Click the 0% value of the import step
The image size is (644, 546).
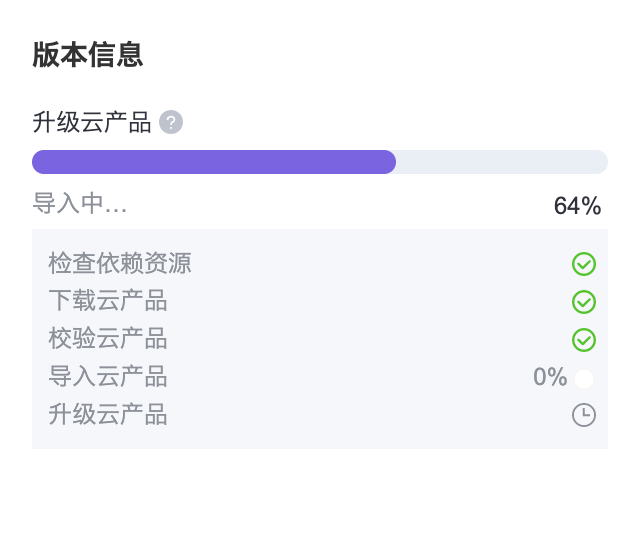(x=549, y=377)
